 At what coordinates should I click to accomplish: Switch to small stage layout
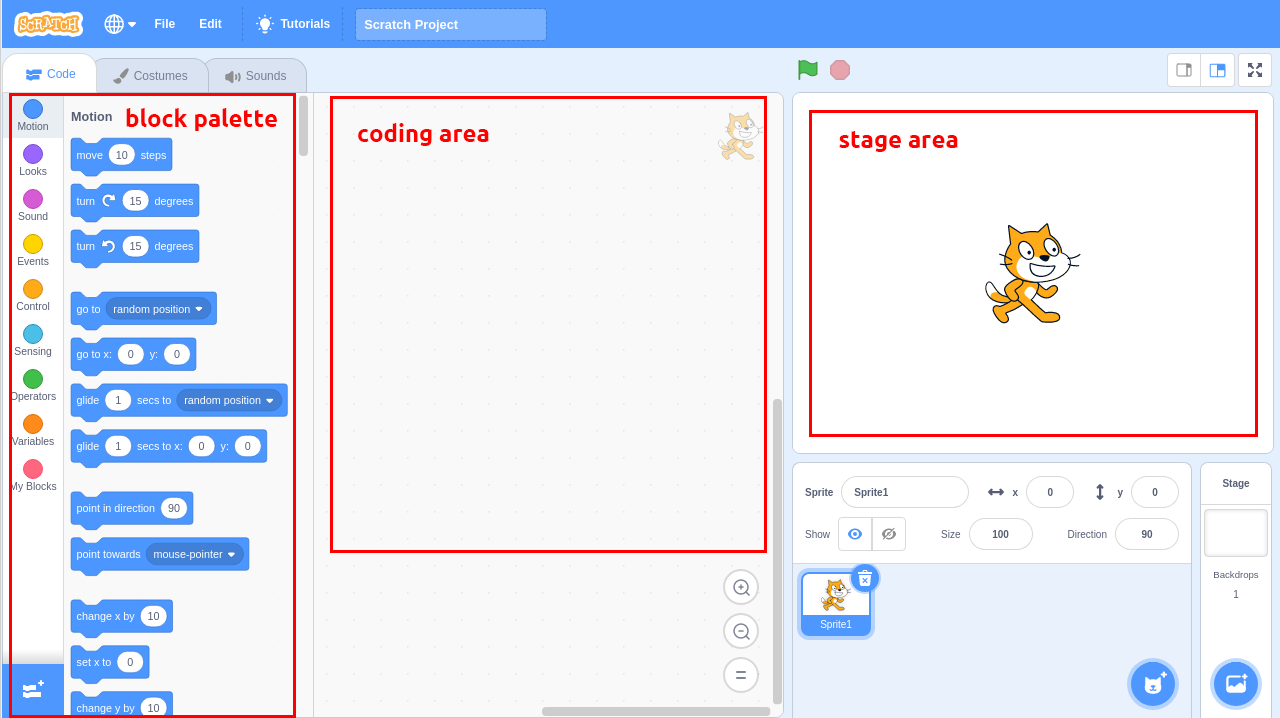(1184, 70)
